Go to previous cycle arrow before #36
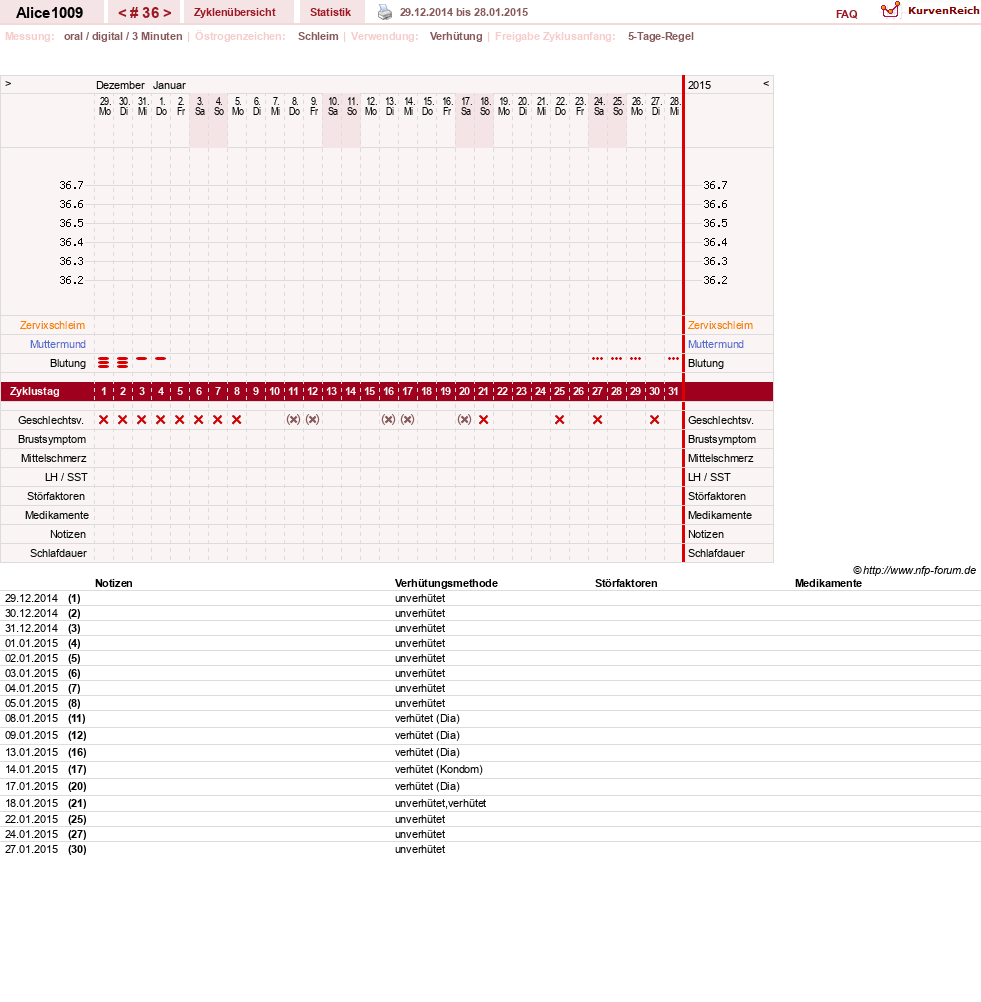This screenshot has height=1002, width=981. 122,13
